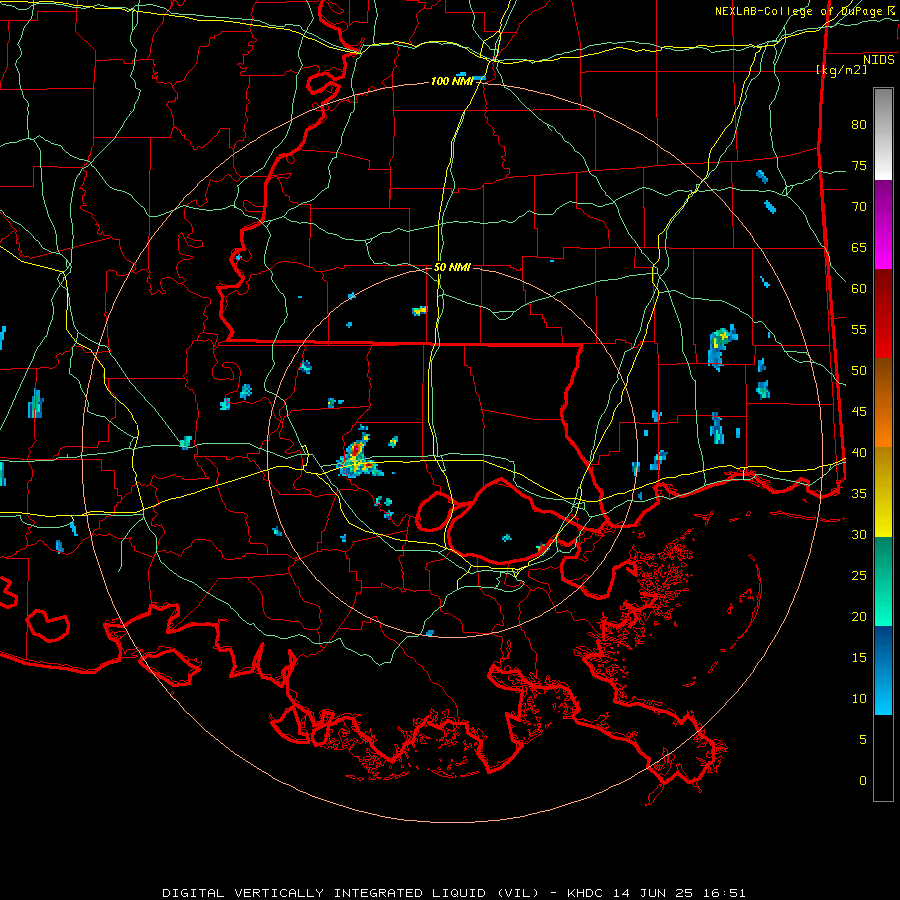
Task: Click the 50 NMI range ring label
Action: [x=452, y=267]
